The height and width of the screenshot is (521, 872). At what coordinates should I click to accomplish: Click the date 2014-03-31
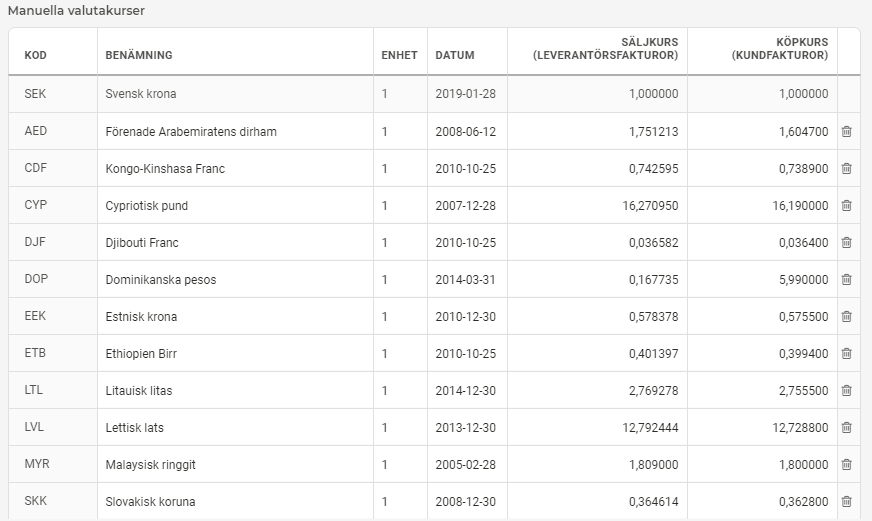[465, 279]
